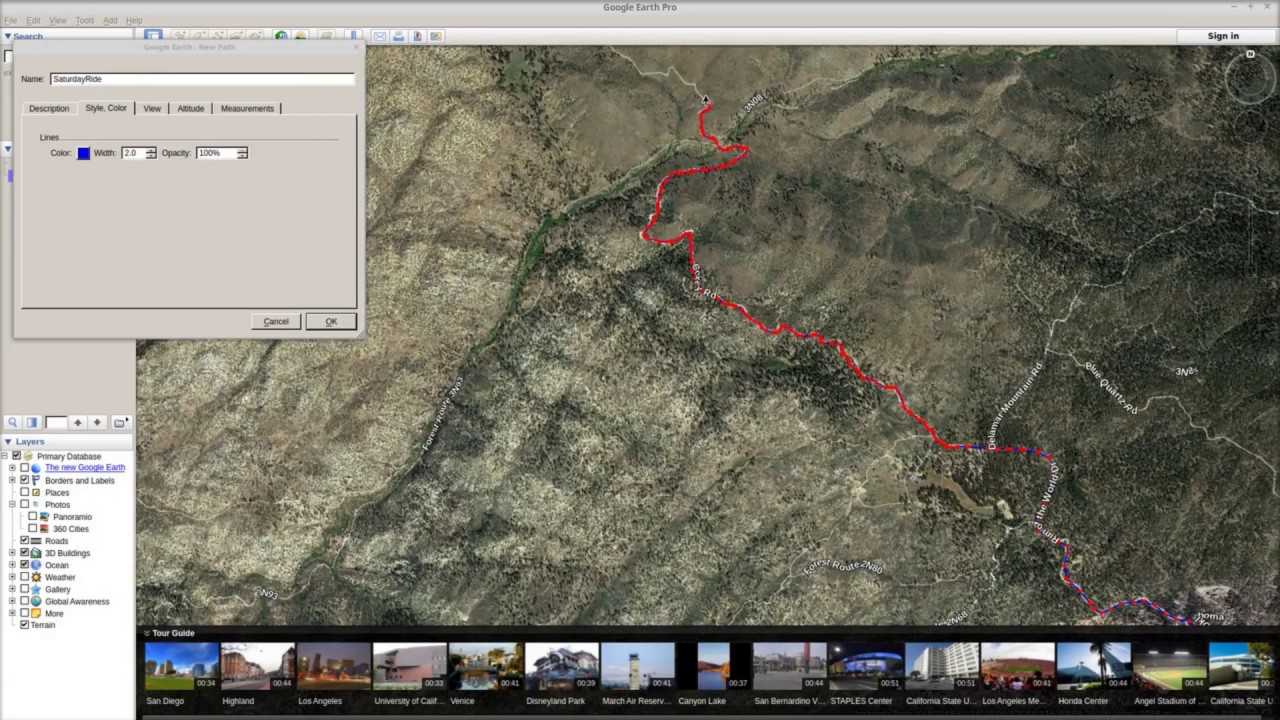Switch to the View tab
The image size is (1280, 720).
click(152, 108)
